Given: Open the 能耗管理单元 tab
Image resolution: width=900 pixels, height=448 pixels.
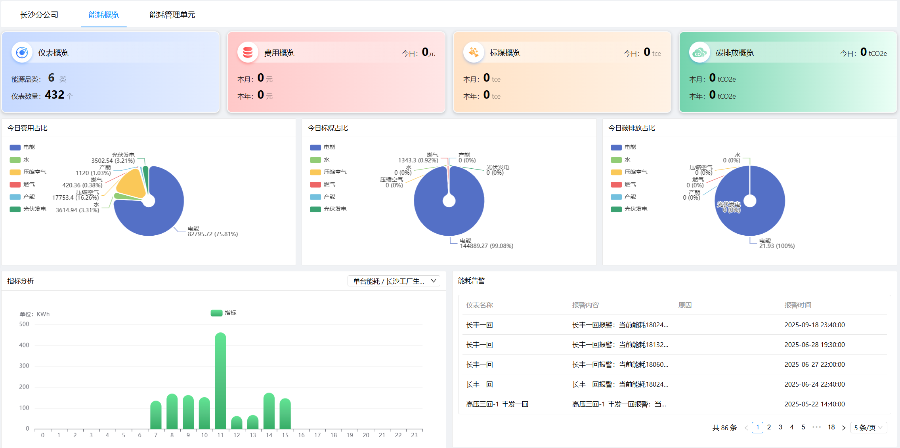Looking at the screenshot, I should coord(172,15).
